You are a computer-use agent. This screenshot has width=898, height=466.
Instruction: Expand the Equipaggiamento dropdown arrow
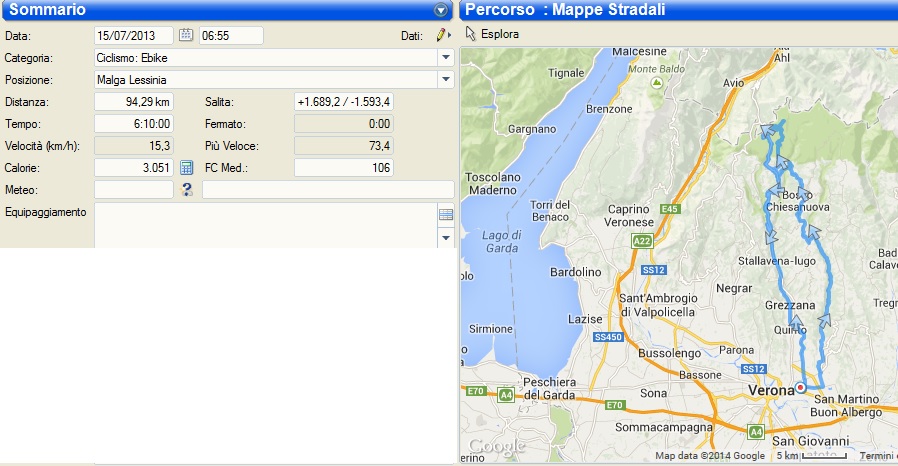(x=446, y=238)
